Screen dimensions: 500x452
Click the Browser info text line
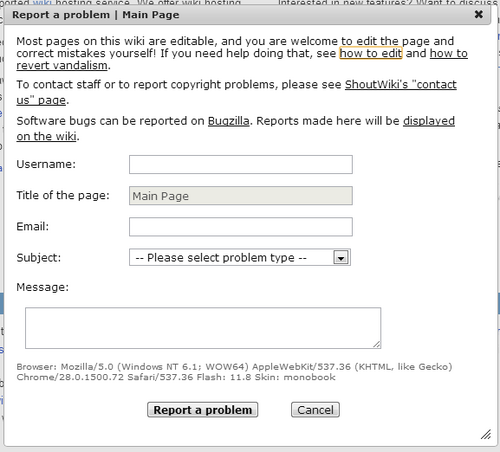coord(234,372)
